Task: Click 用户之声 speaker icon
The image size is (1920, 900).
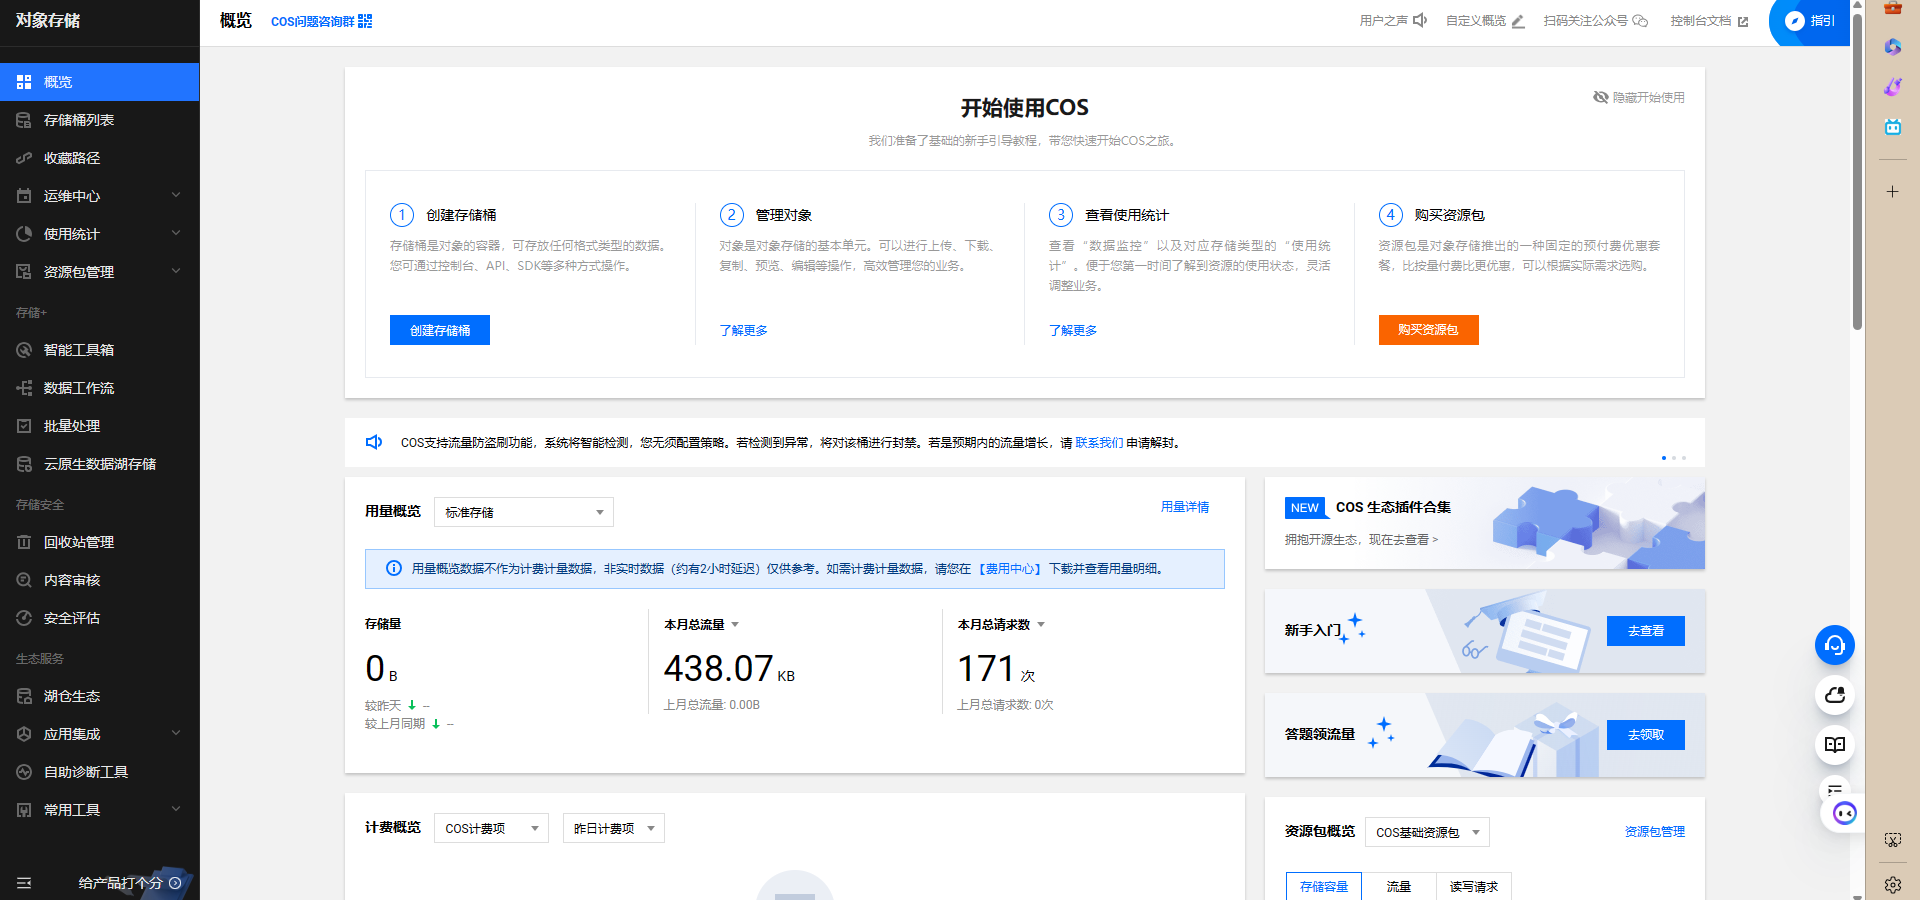Action: coord(1420,21)
